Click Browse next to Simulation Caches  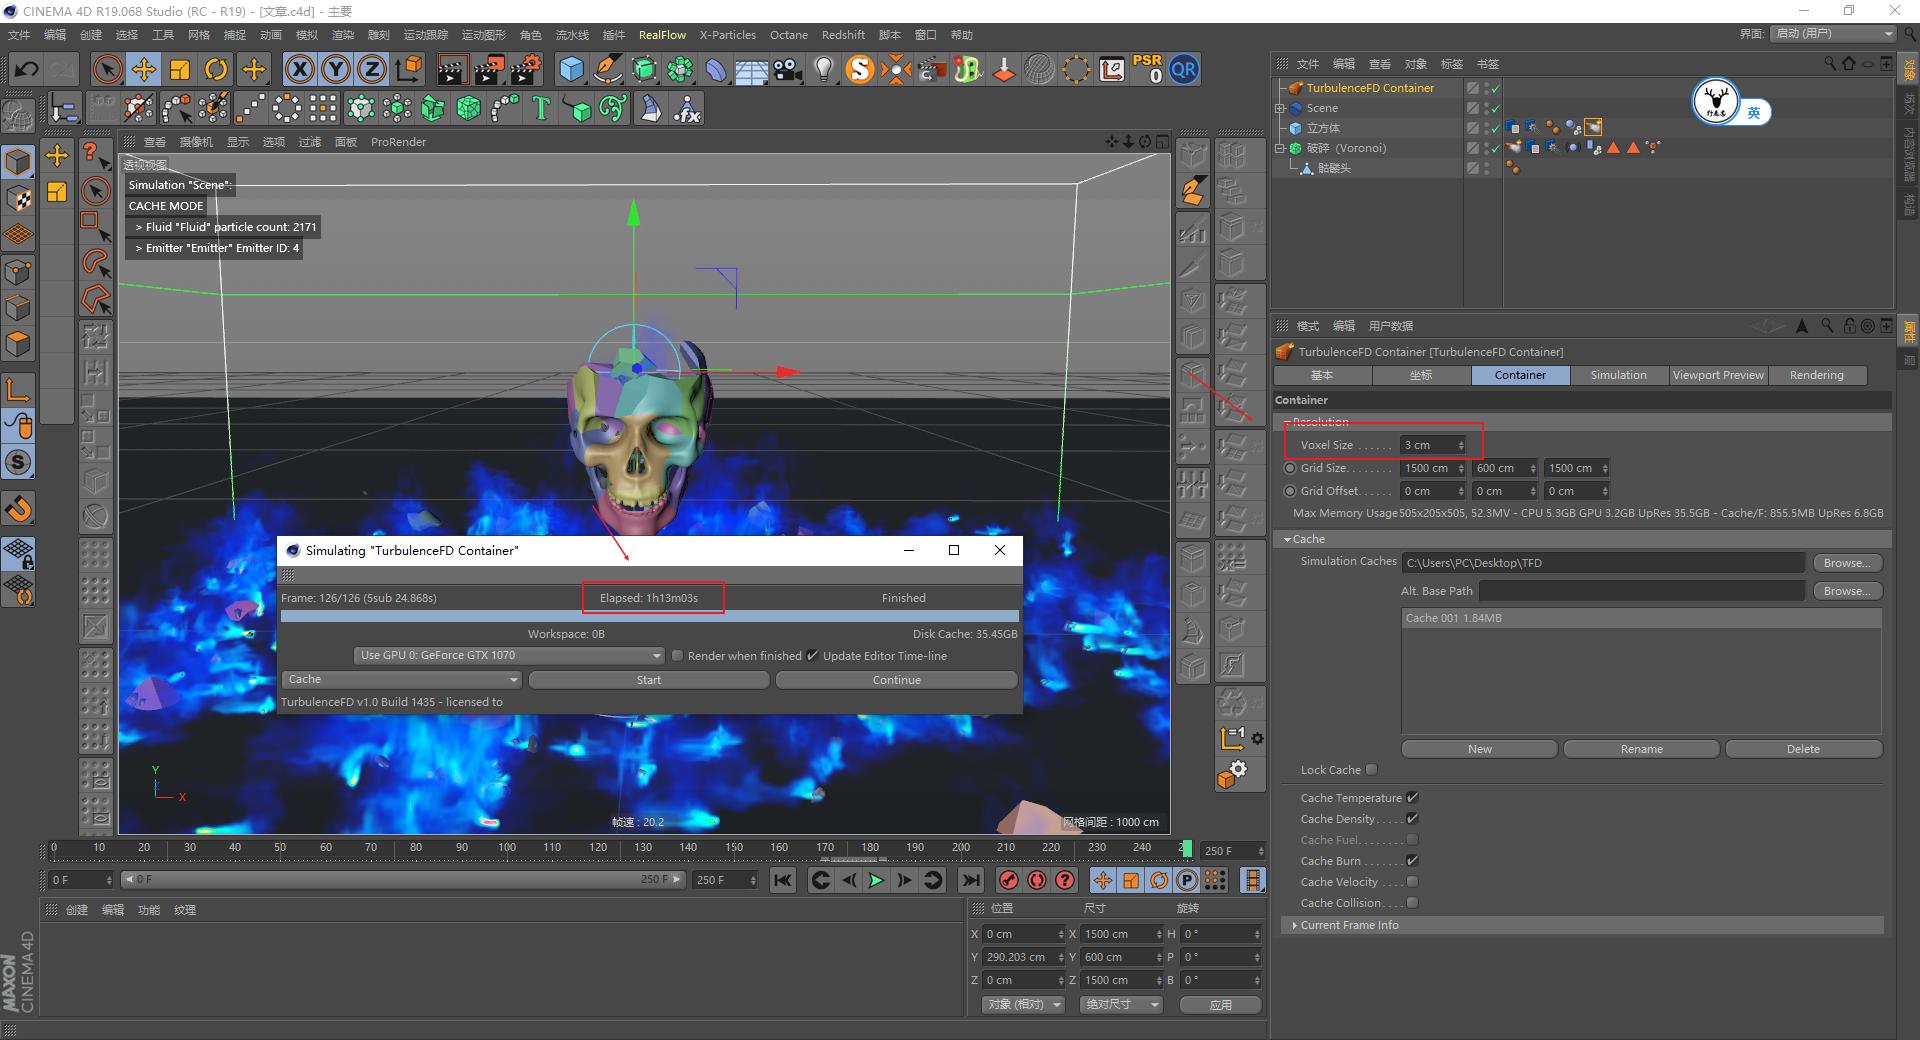tap(1846, 562)
